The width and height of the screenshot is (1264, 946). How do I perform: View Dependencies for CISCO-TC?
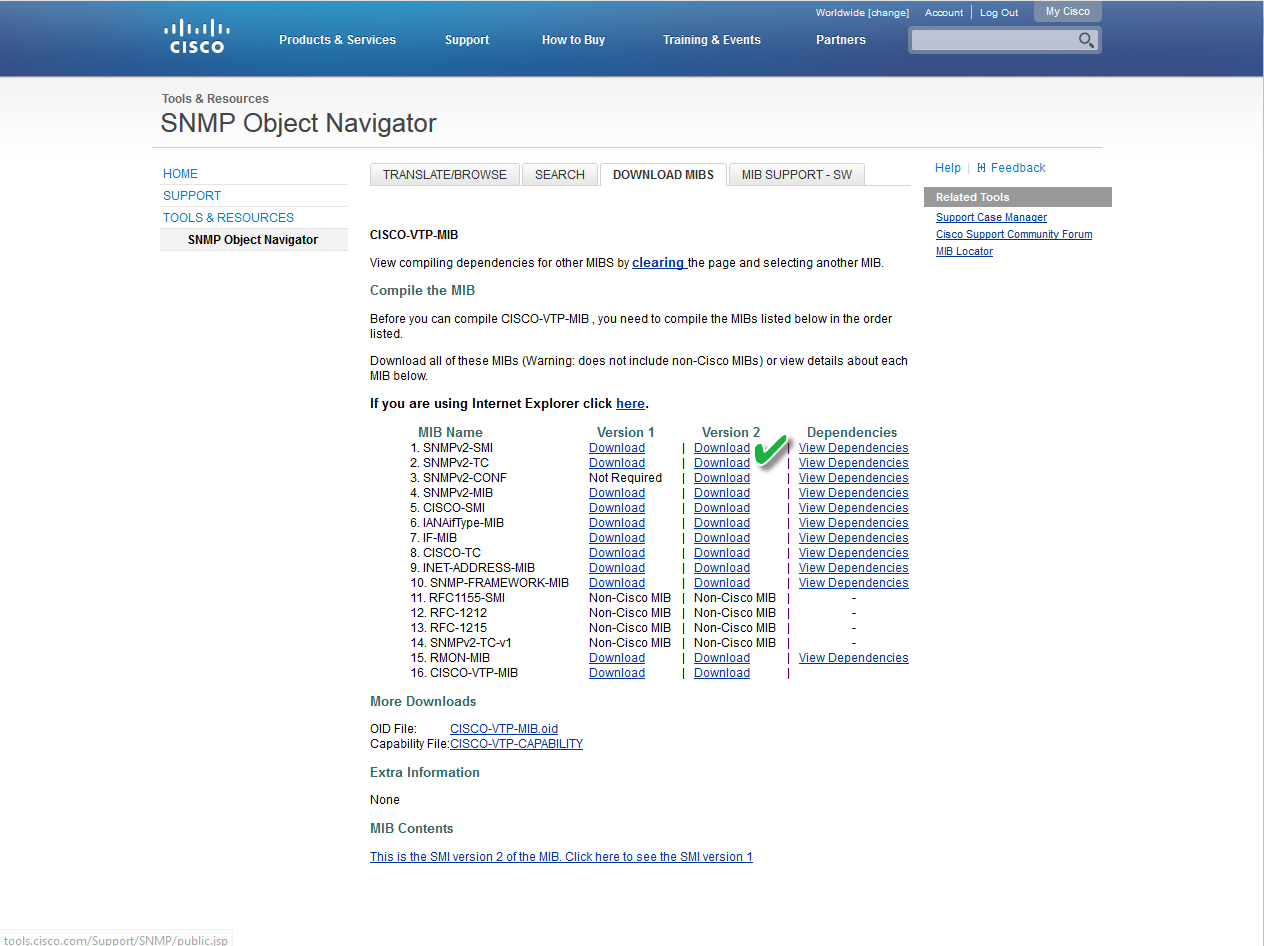pyautogui.click(x=854, y=553)
